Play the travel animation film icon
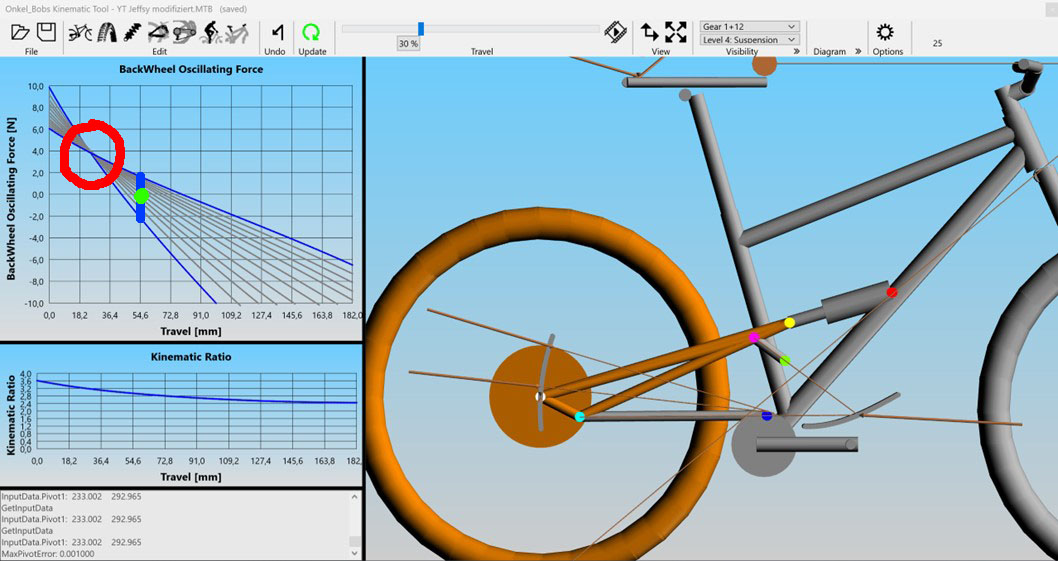This screenshot has height=561, width=1058. (x=615, y=31)
